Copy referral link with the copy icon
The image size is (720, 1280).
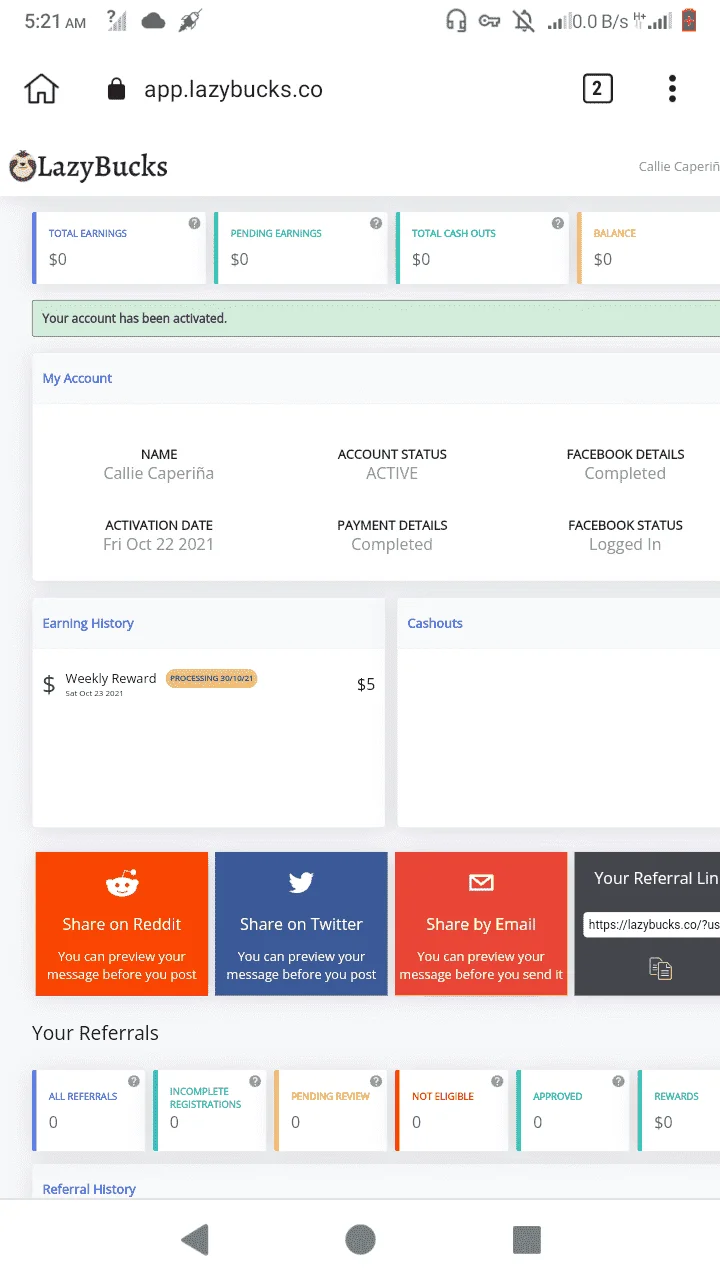pos(660,967)
